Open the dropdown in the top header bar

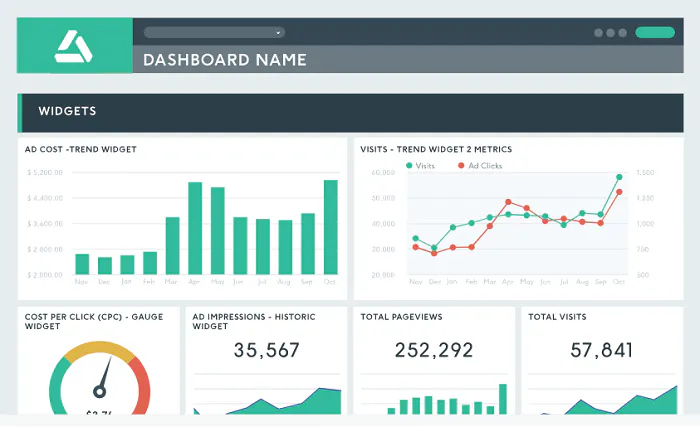[214, 32]
